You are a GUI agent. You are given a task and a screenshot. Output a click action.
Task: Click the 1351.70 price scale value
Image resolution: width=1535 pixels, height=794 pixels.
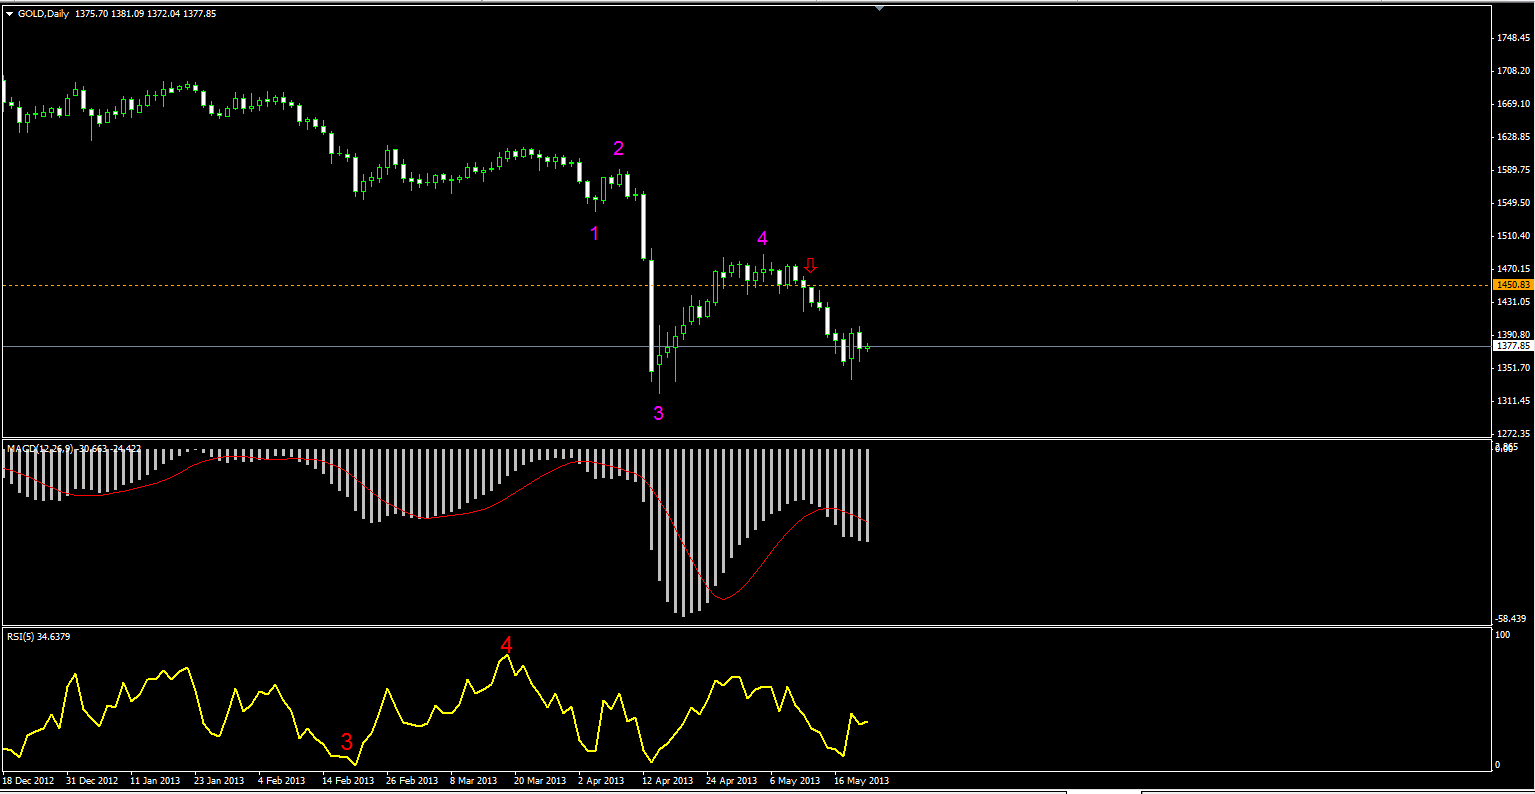[x=1514, y=368]
